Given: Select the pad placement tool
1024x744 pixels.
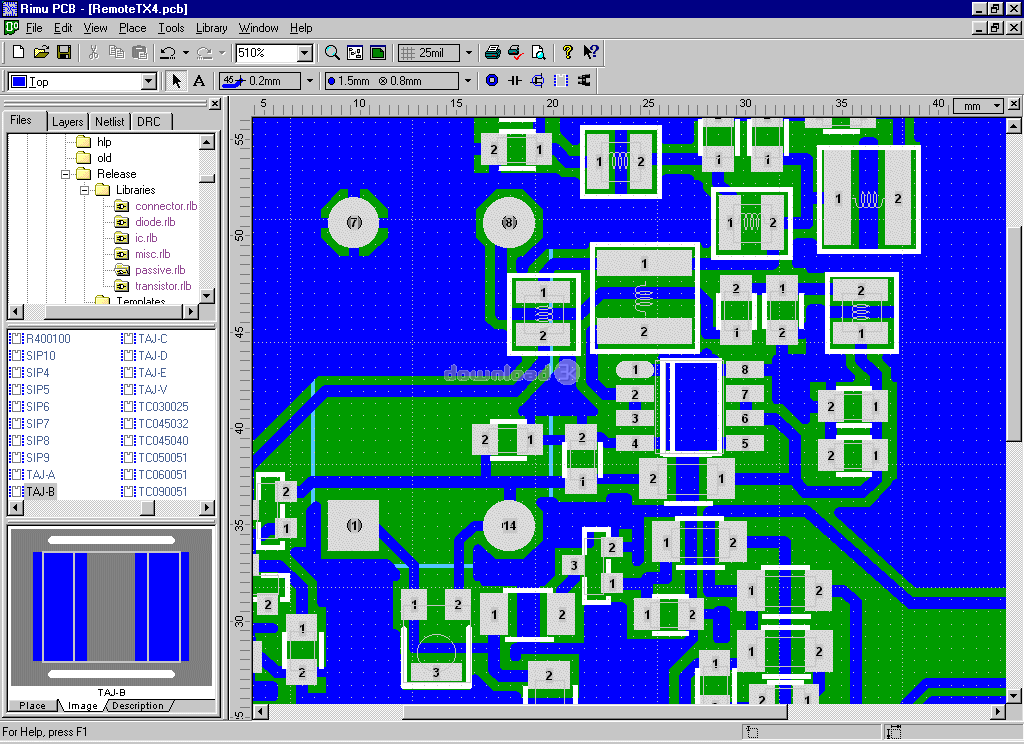Looking at the screenshot, I should click(492, 80).
